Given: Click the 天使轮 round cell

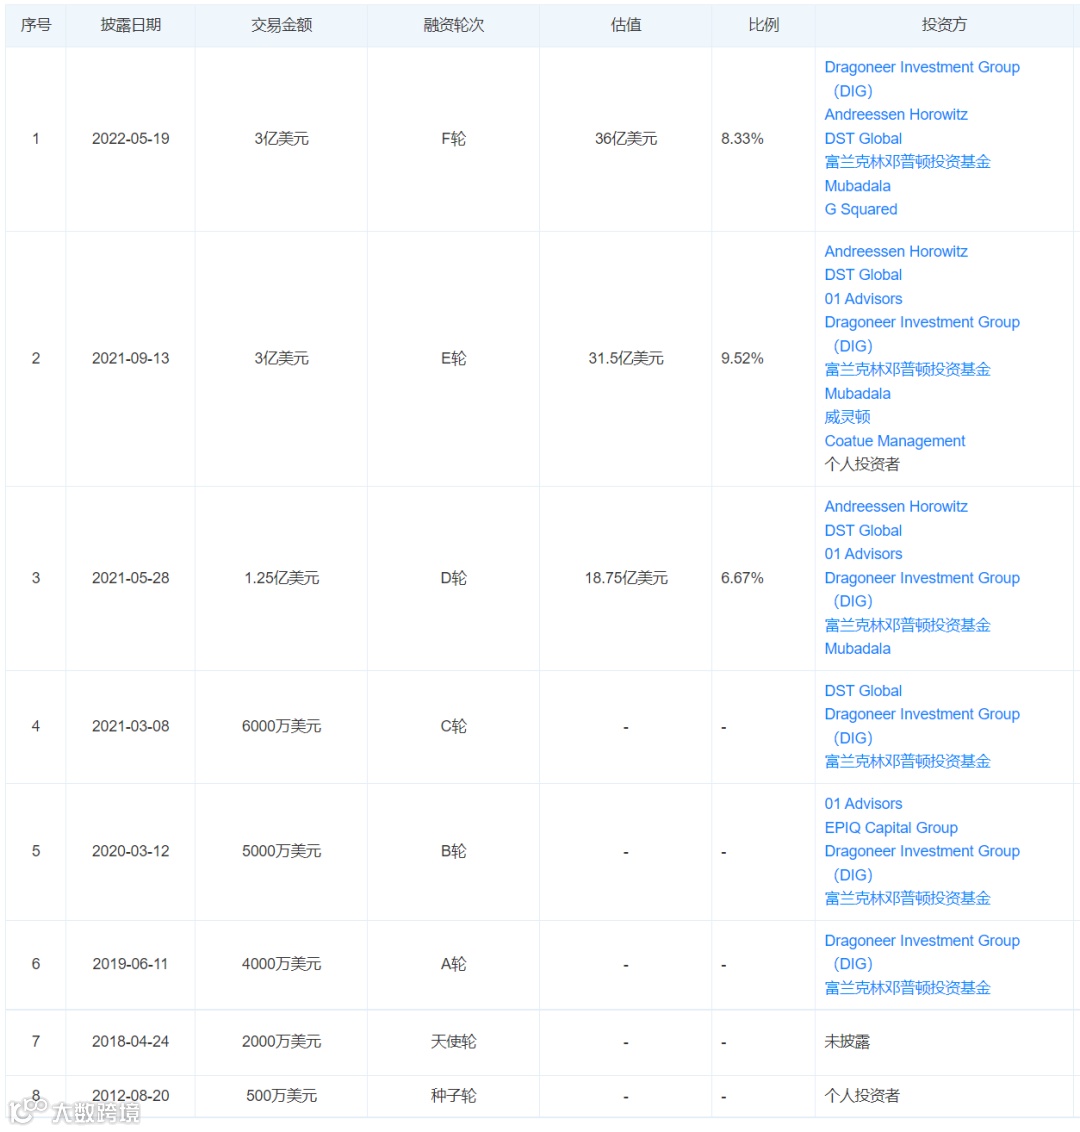Looking at the screenshot, I should tap(453, 1042).
